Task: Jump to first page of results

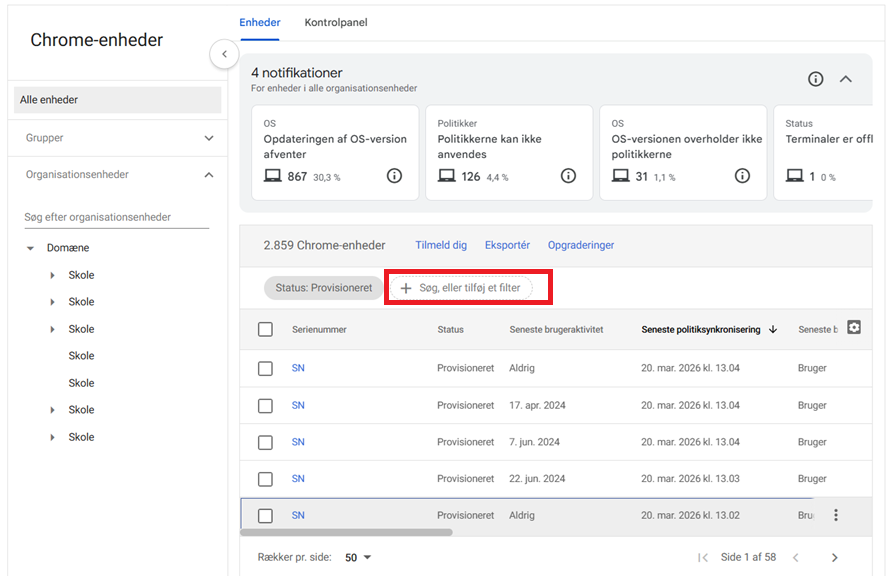Action: (x=703, y=557)
